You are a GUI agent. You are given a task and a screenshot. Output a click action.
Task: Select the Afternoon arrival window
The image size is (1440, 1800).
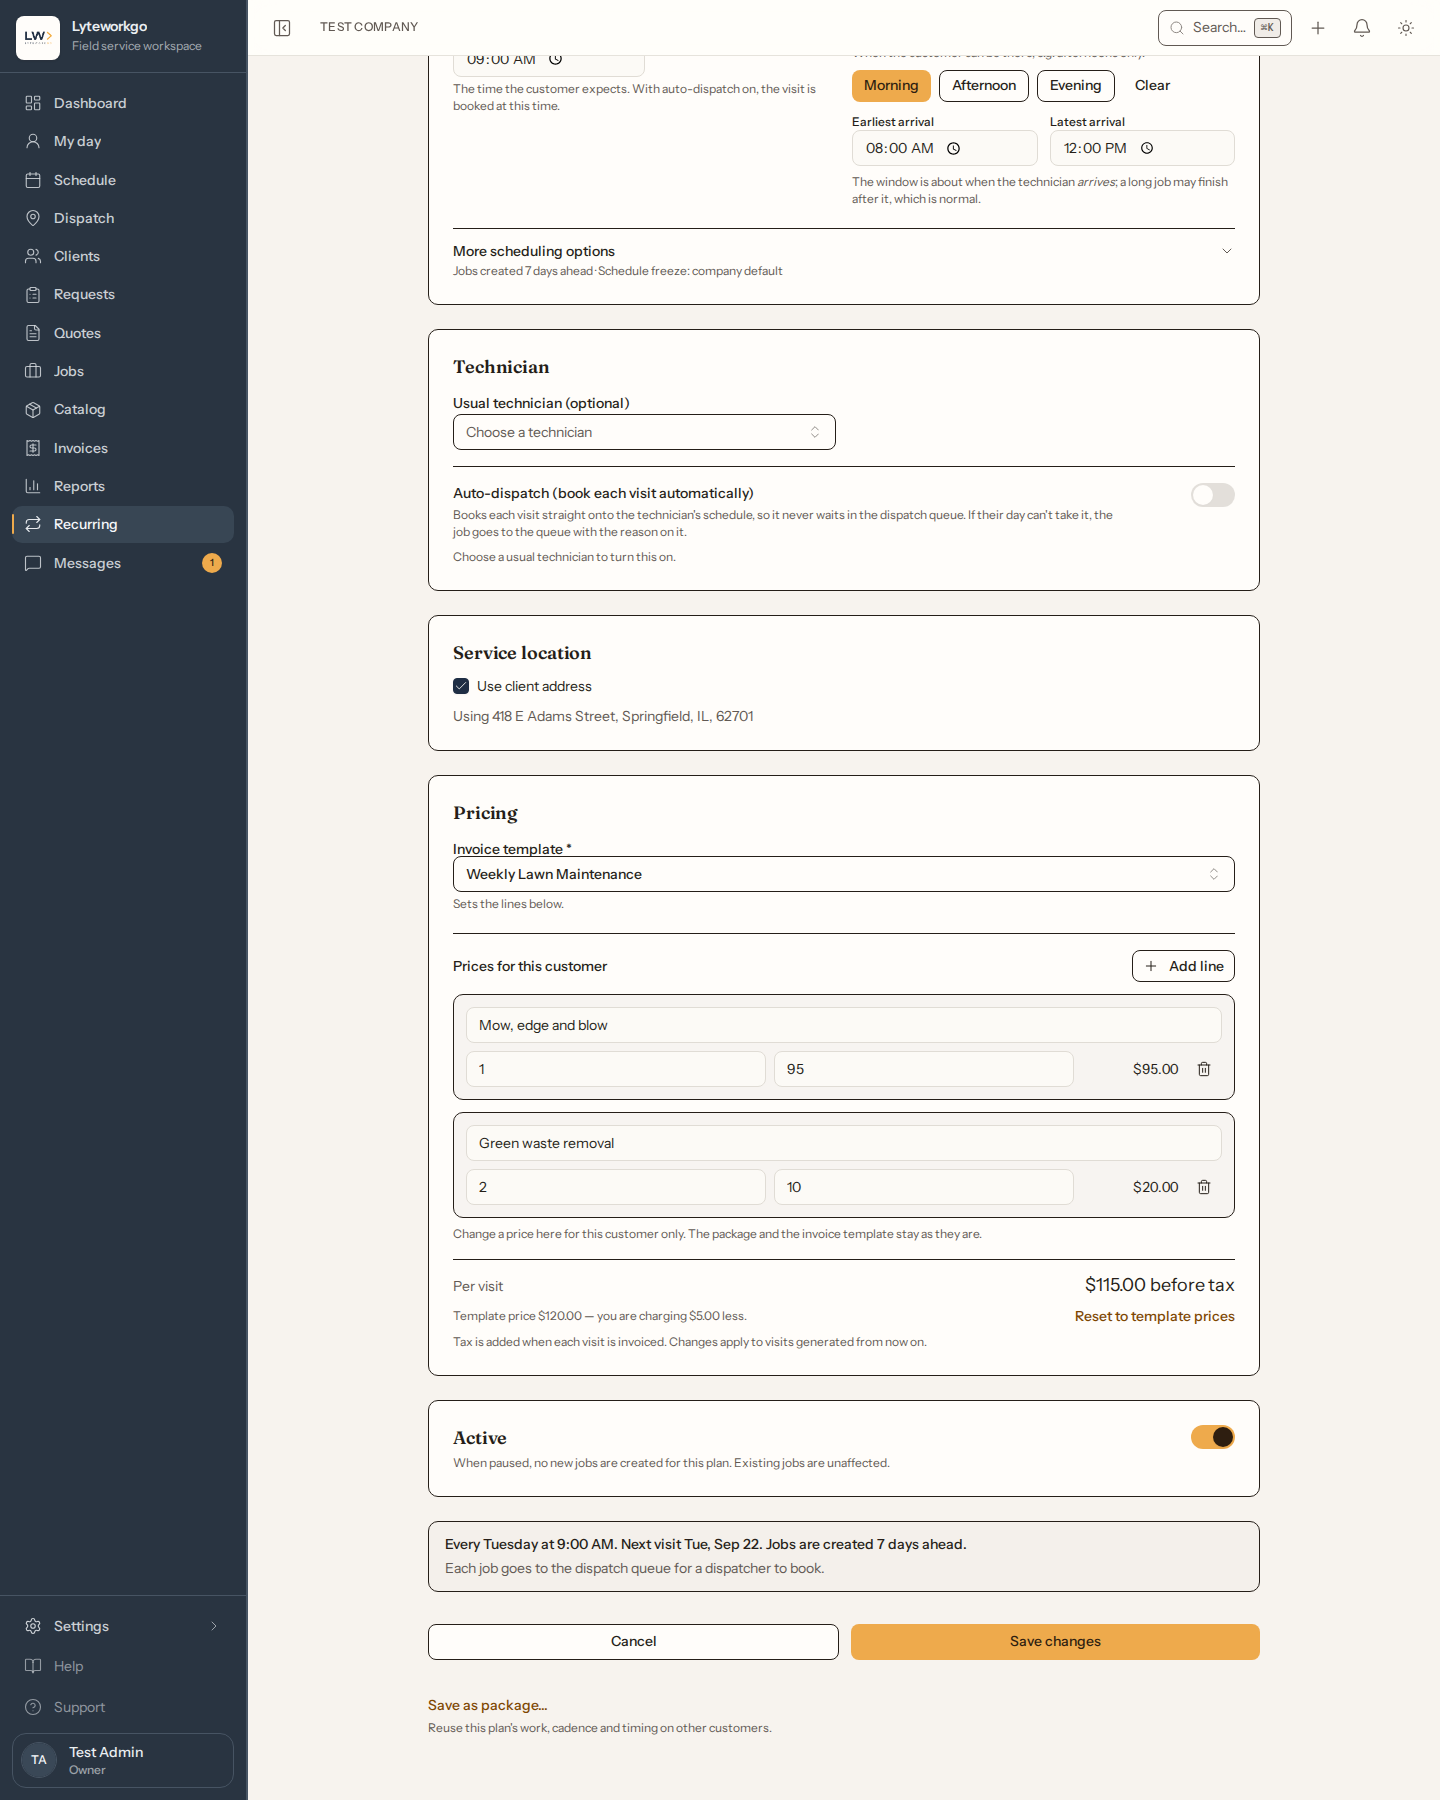point(984,86)
